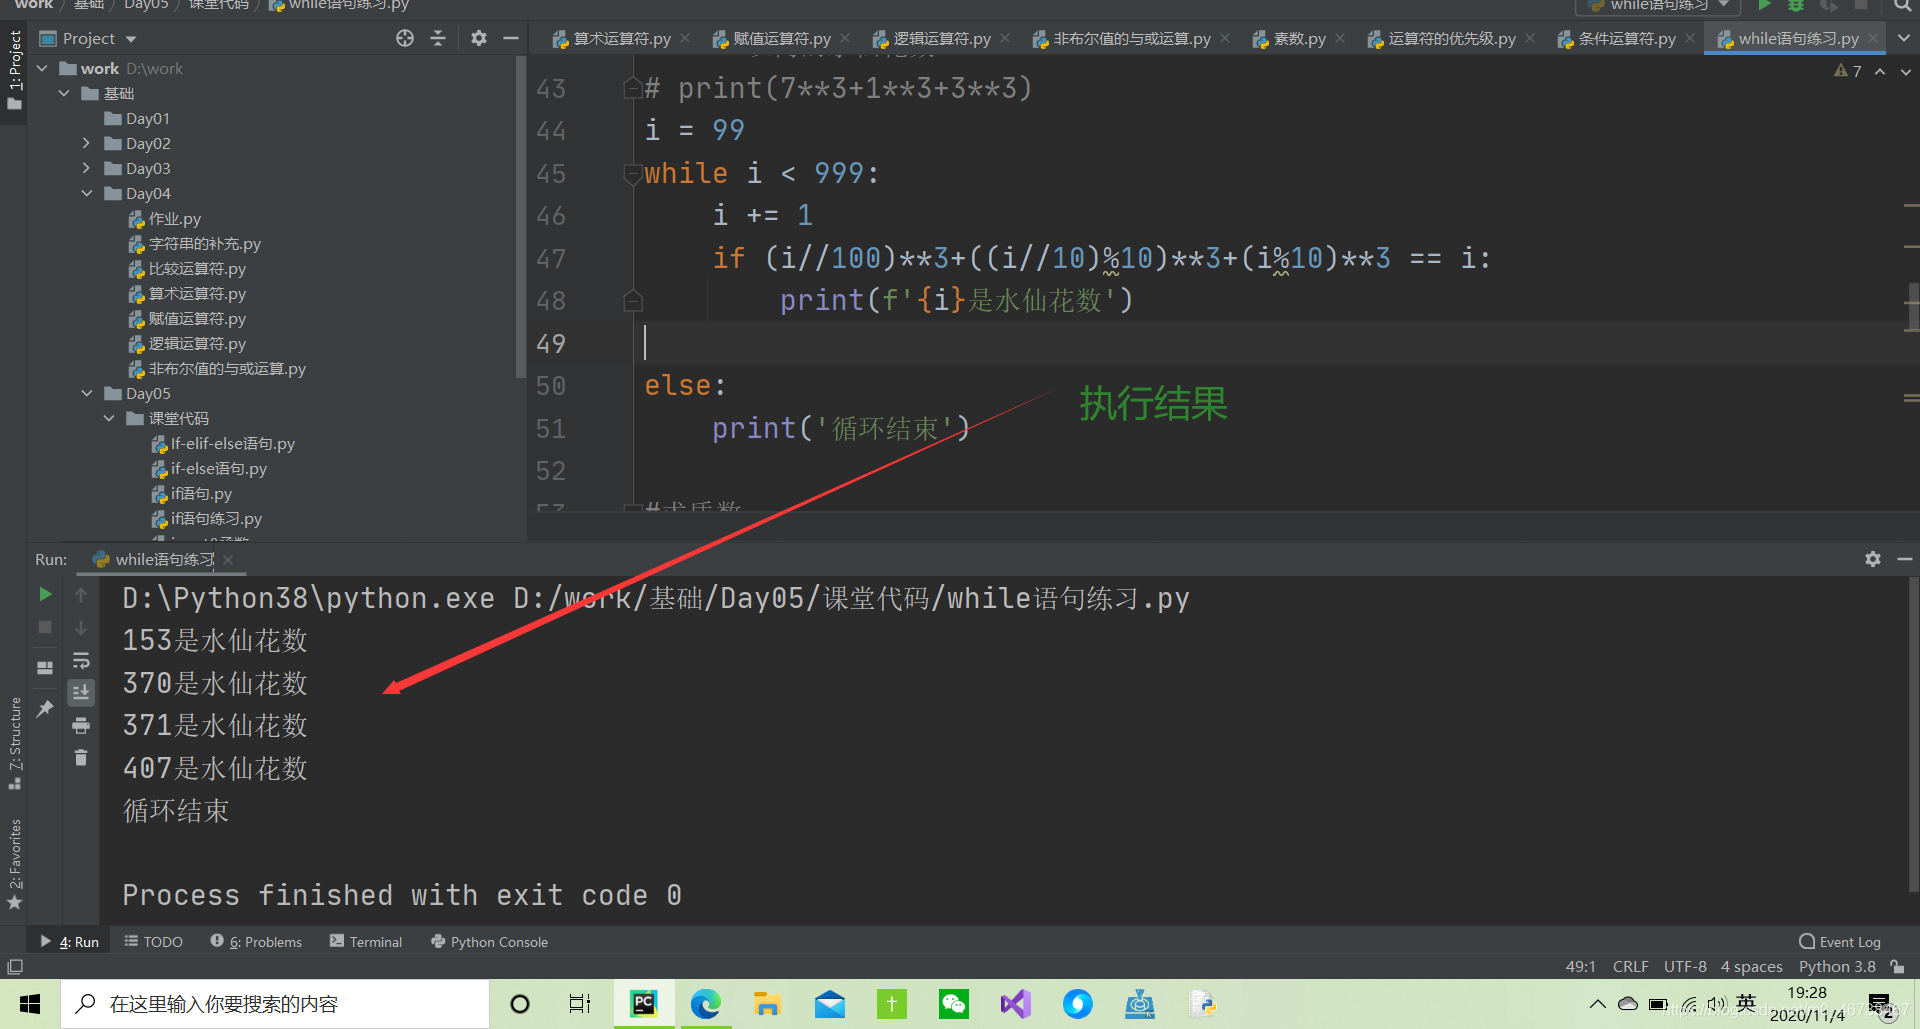Collapse the work root folder
Image resolution: width=1920 pixels, height=1029 pixels.
click(42, 68)
